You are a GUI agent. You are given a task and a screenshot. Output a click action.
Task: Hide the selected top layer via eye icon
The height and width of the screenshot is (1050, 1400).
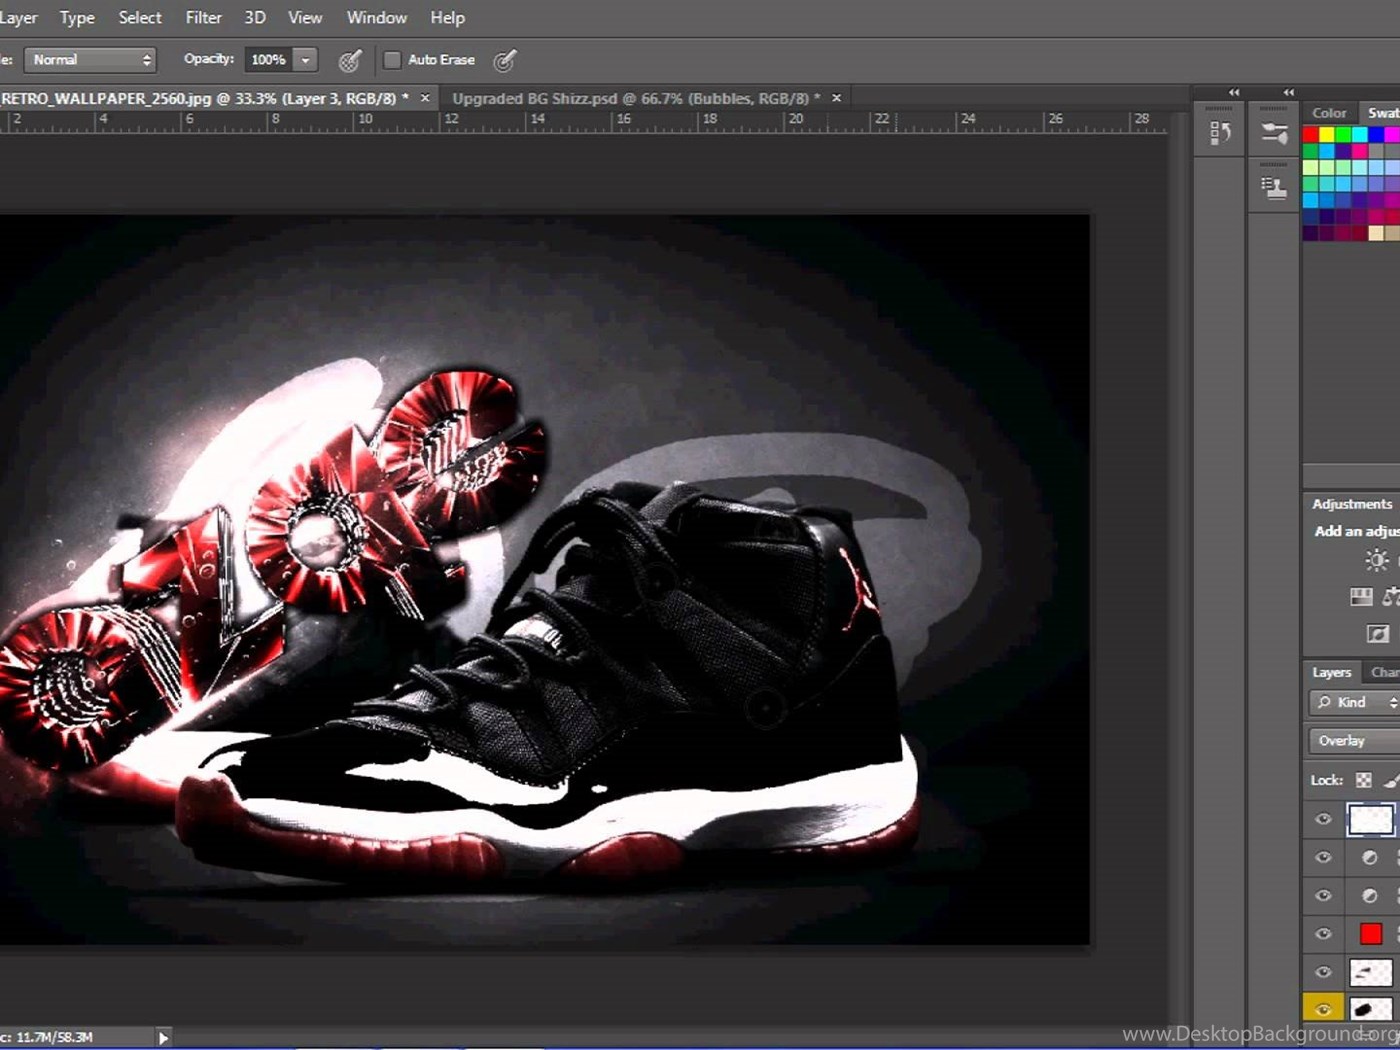coord(1323,819)
